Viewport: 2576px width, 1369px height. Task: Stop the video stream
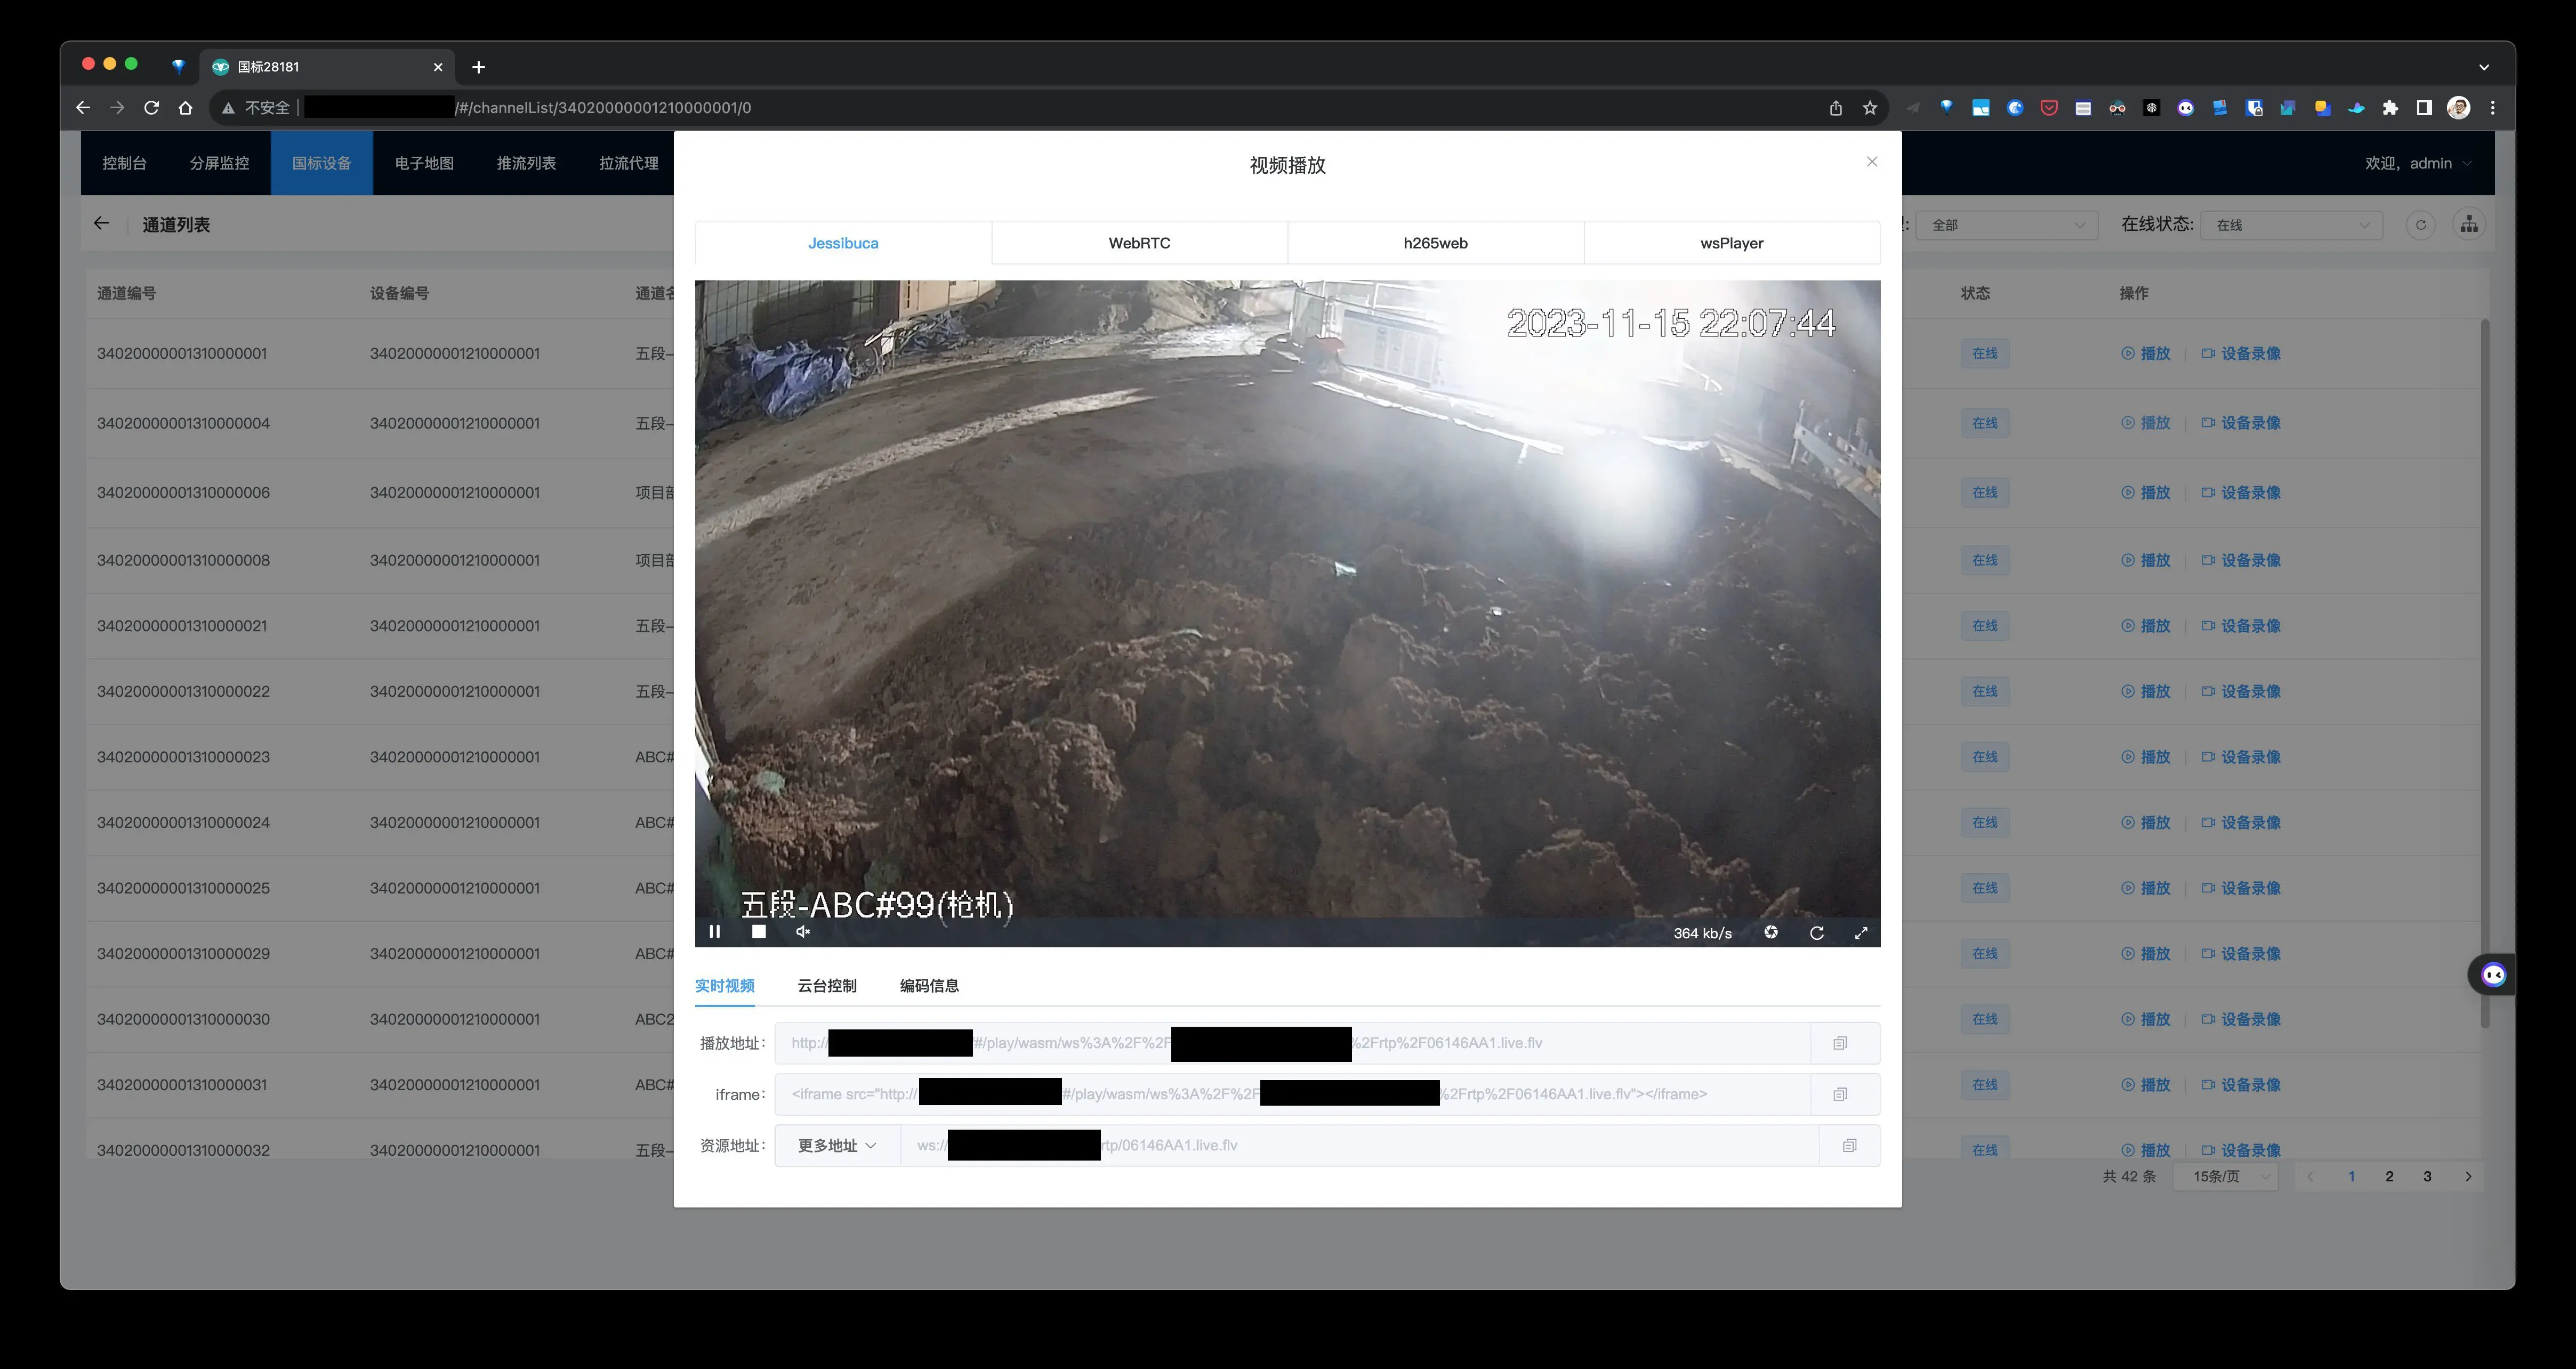click(x=759, y=932)
